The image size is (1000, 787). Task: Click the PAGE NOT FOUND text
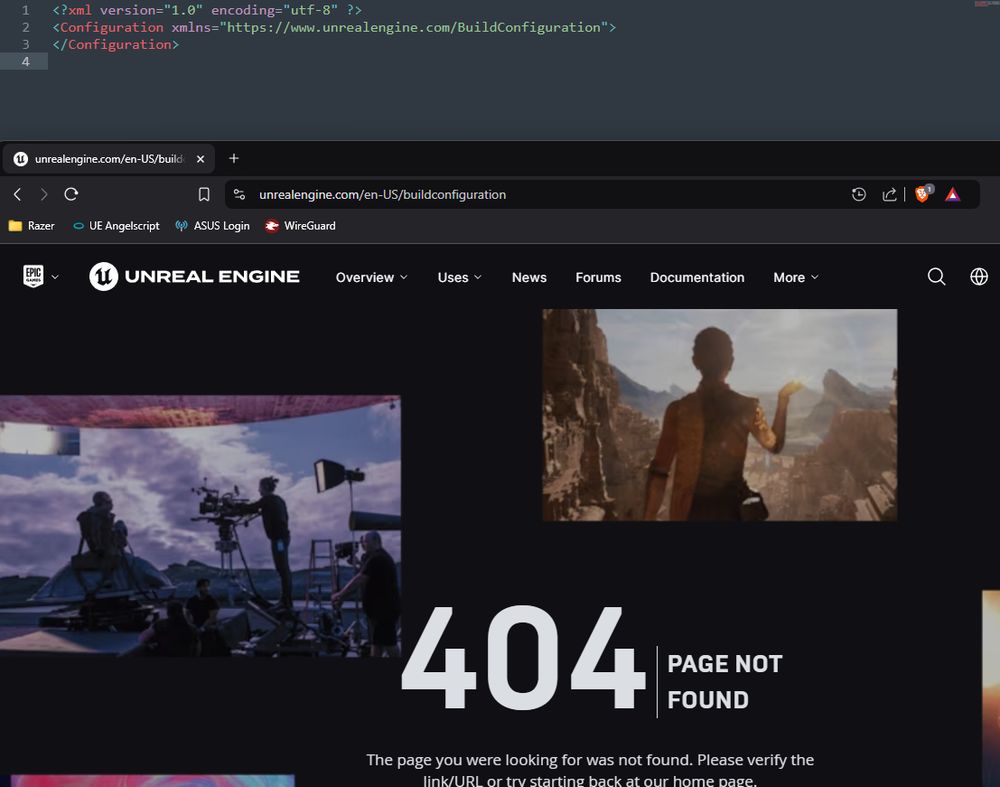[724, 682]
